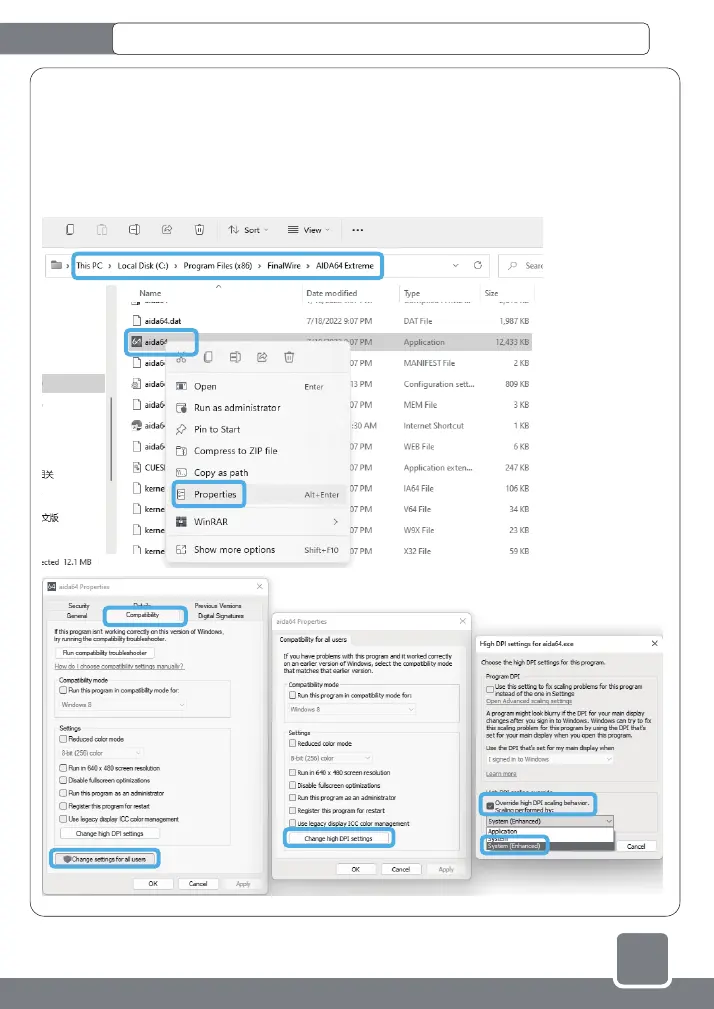Image resolution: width=714 pixels, height=1009 pixels.
Task: Open Digital Signatures tab
Action: (x=221, y=616)
